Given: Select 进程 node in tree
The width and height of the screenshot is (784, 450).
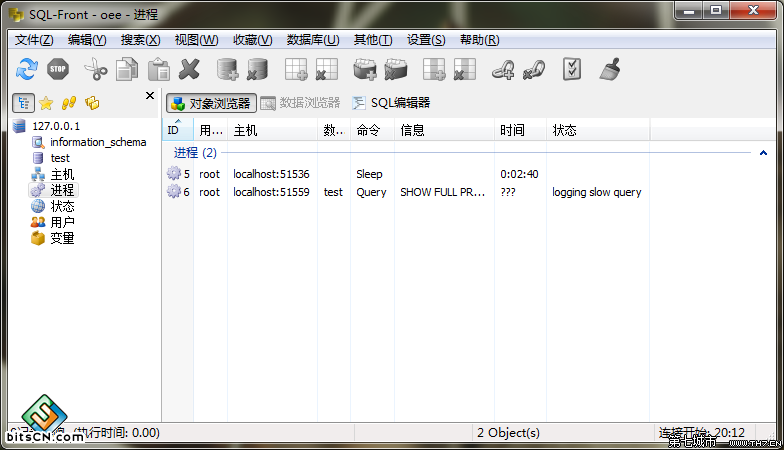Looking at the screenshot, I should [x=62, y=190].
